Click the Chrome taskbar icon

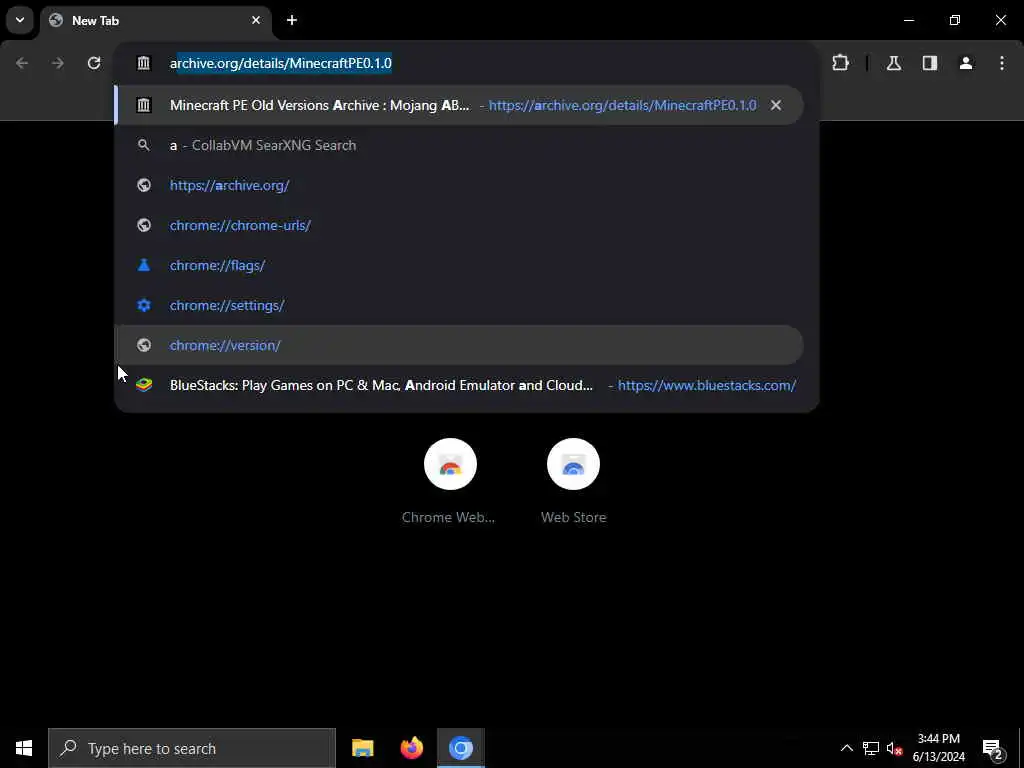coord(461,748)
